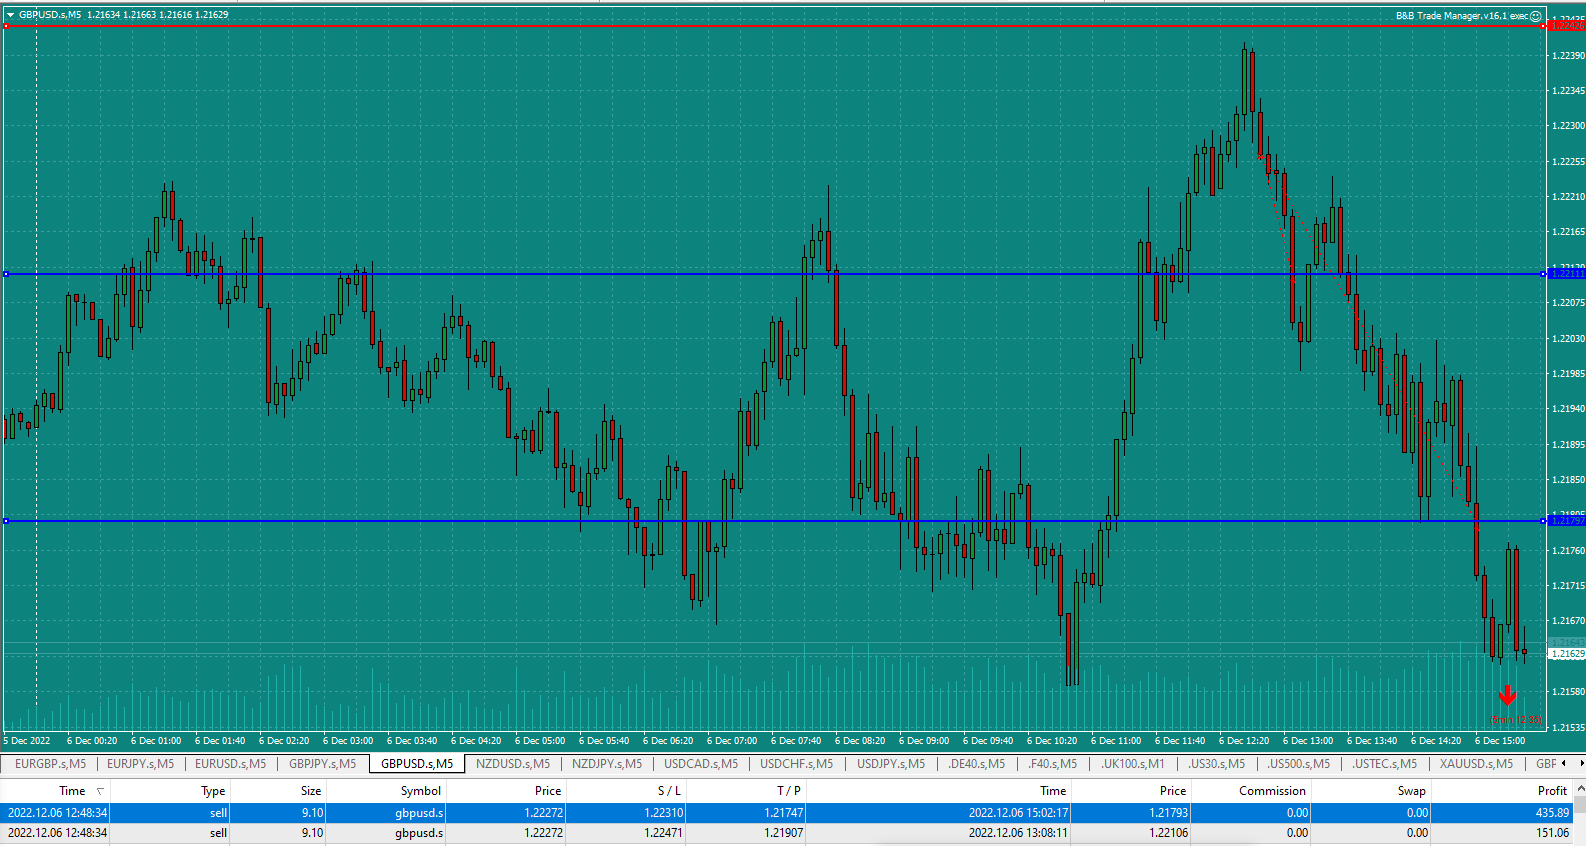The width and height of the screenshot is (1586, 846).
Task: Click the sort arrow next to Time header
Action: tap(100, 791)
